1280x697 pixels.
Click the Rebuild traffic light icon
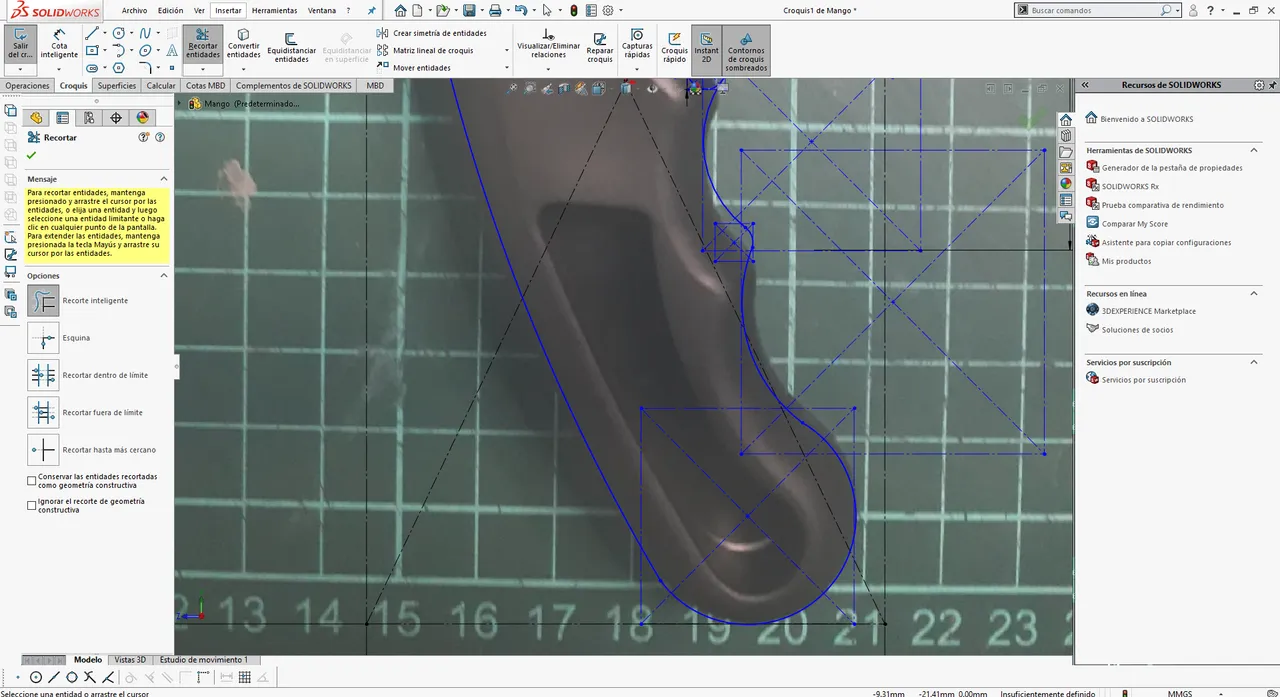[574, 10]
